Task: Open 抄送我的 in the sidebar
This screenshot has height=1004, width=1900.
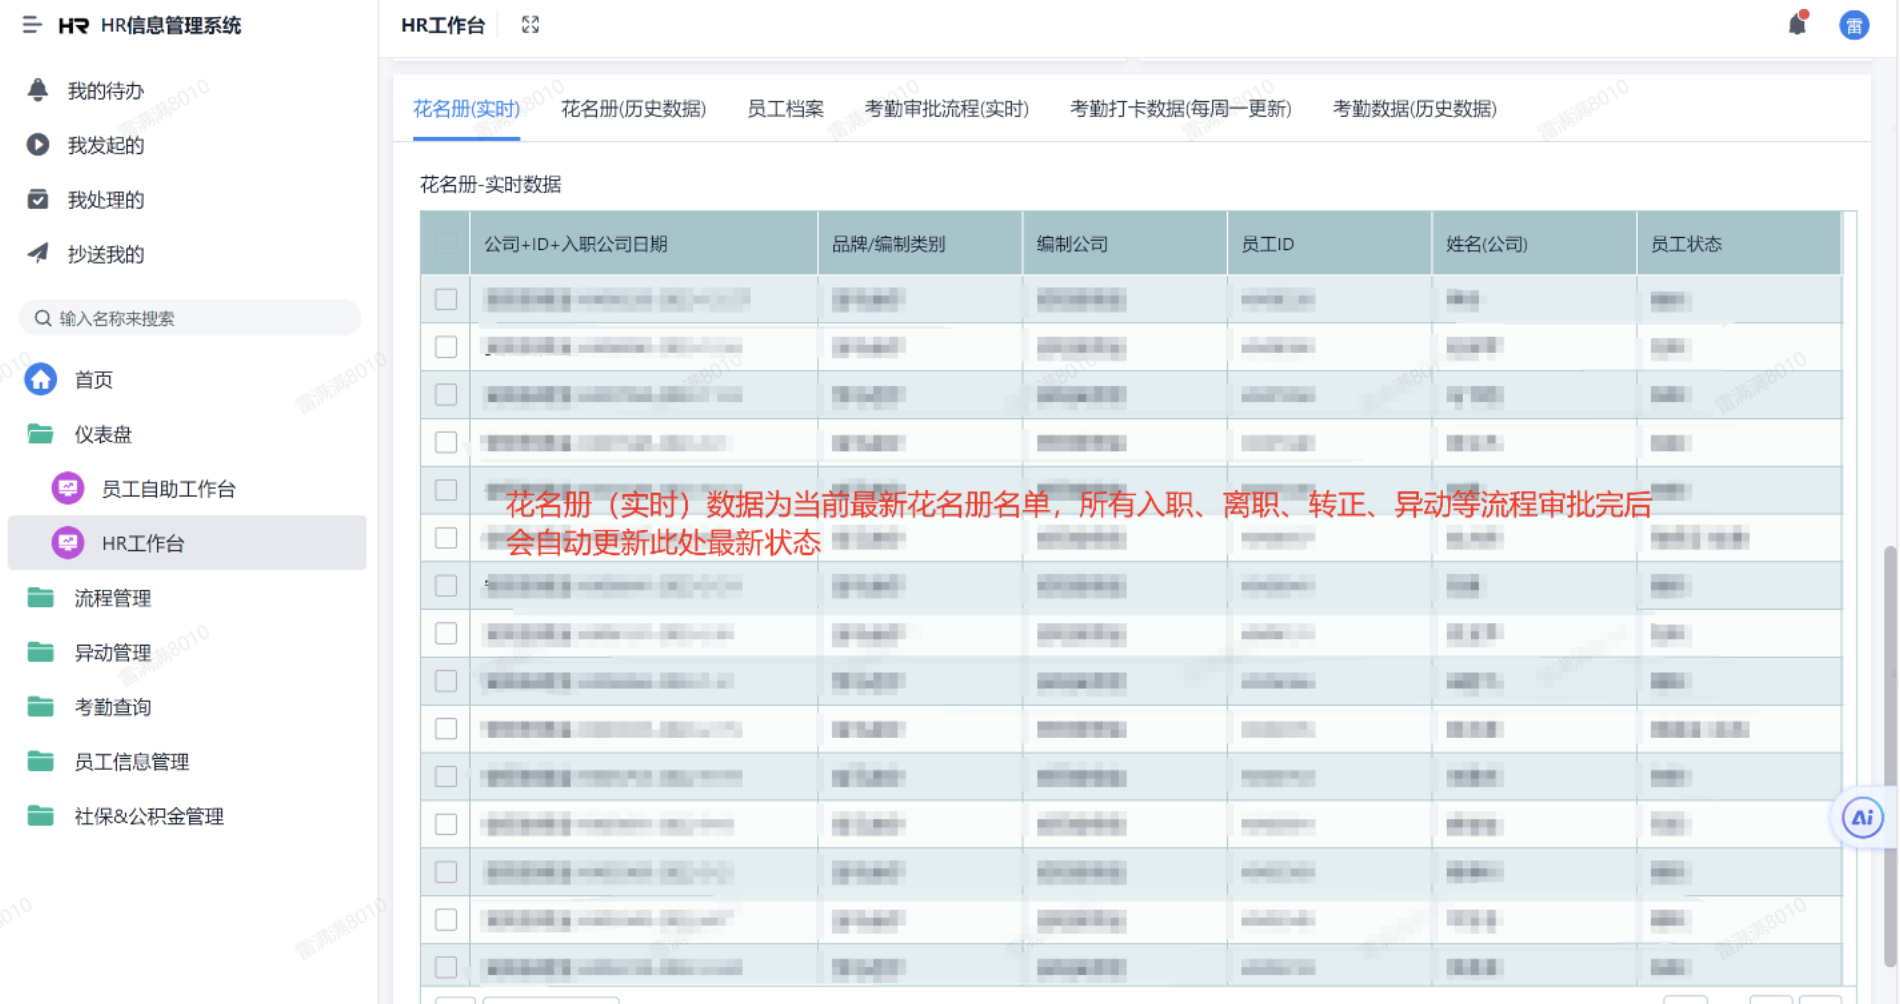Action: (x=105, y=254)
